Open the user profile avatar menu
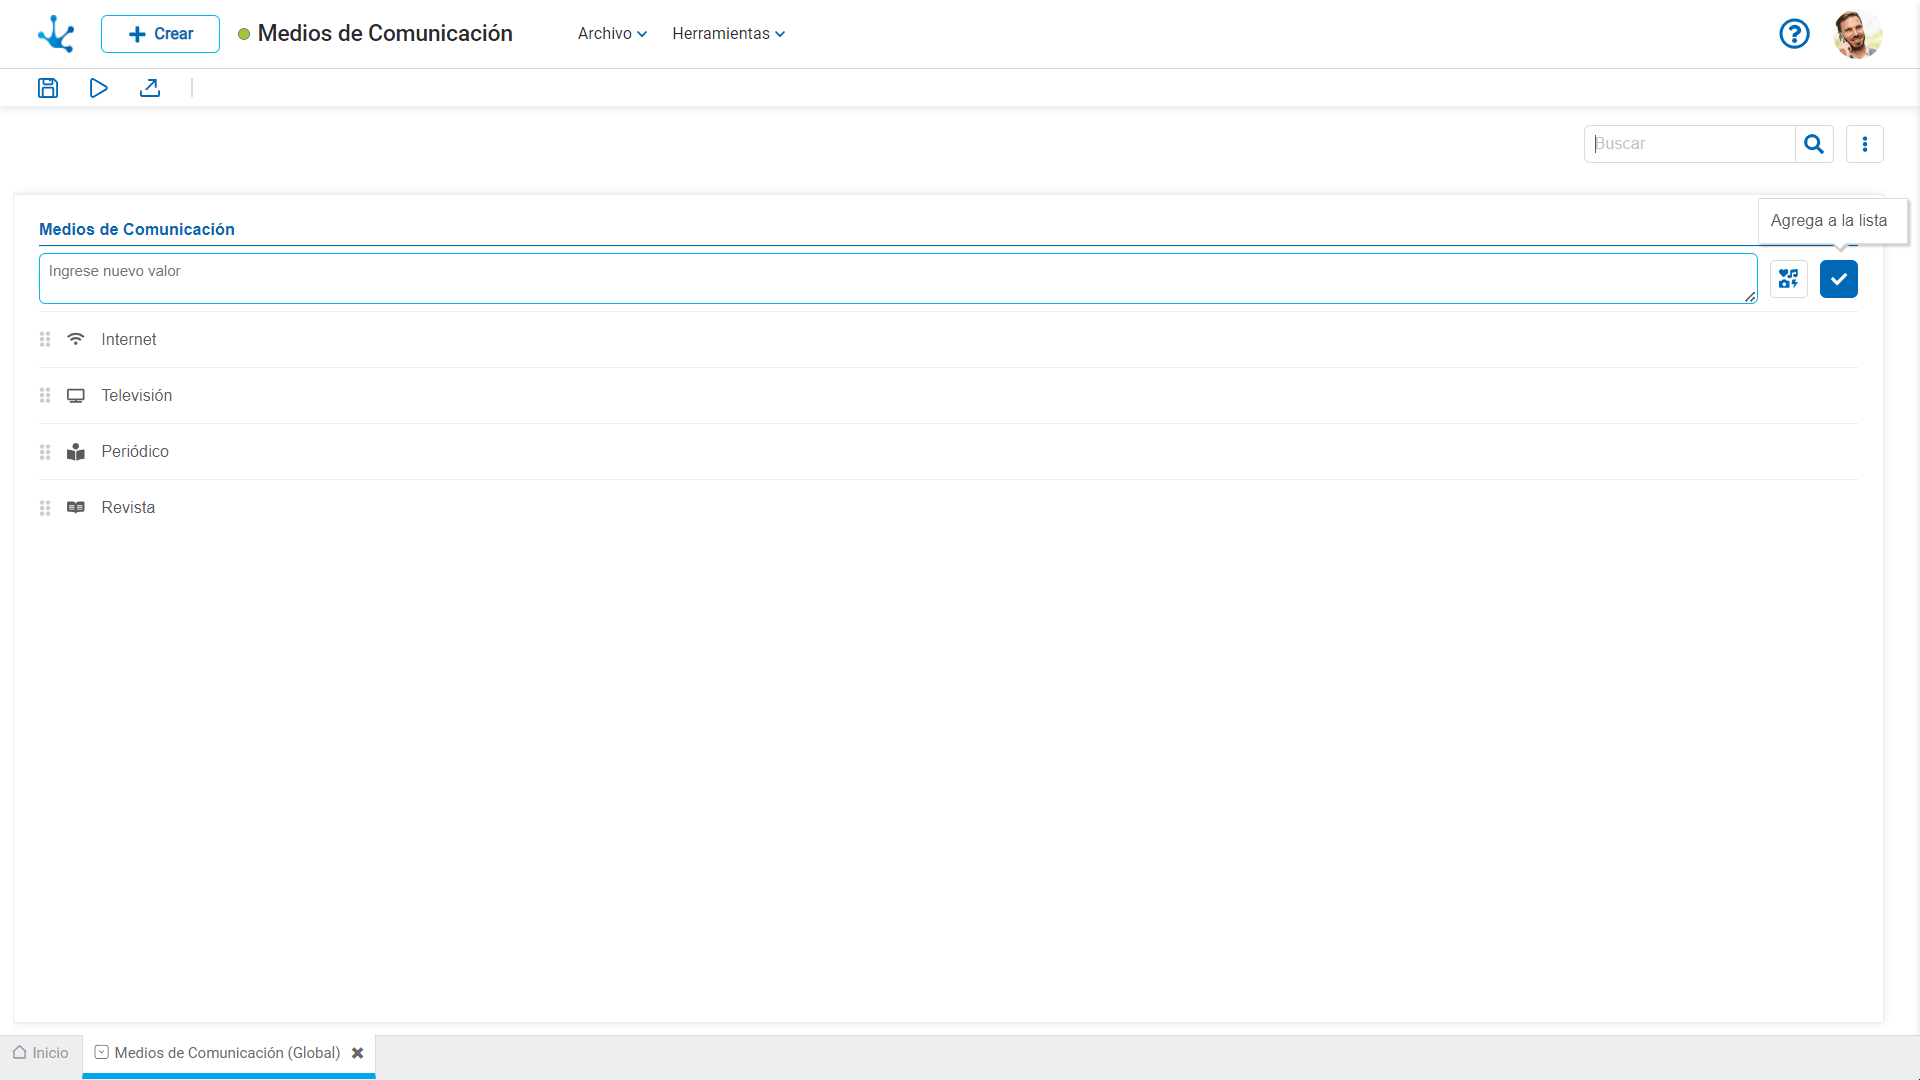 (x=1858, y=34)
